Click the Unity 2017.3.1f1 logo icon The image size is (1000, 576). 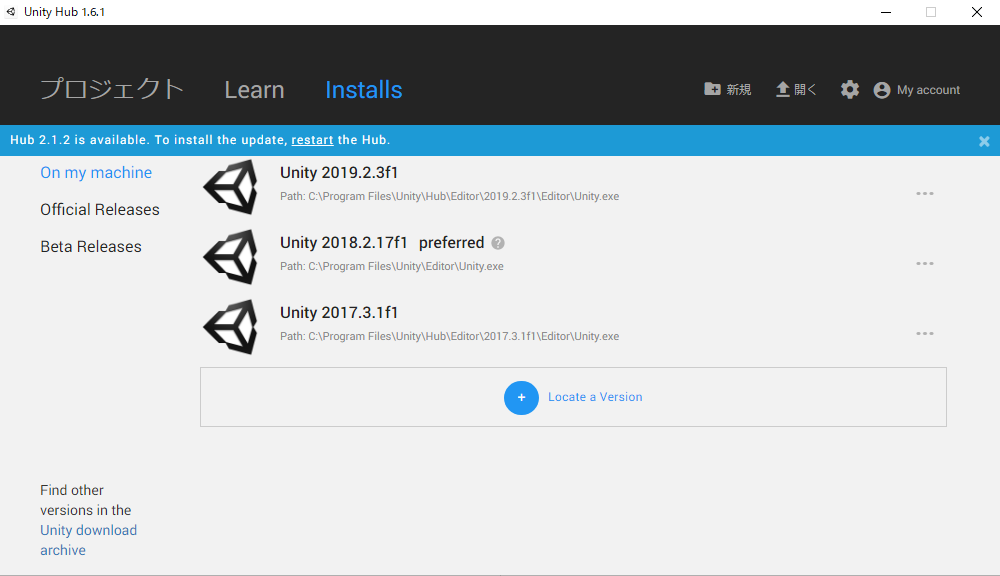pos(231,327)
